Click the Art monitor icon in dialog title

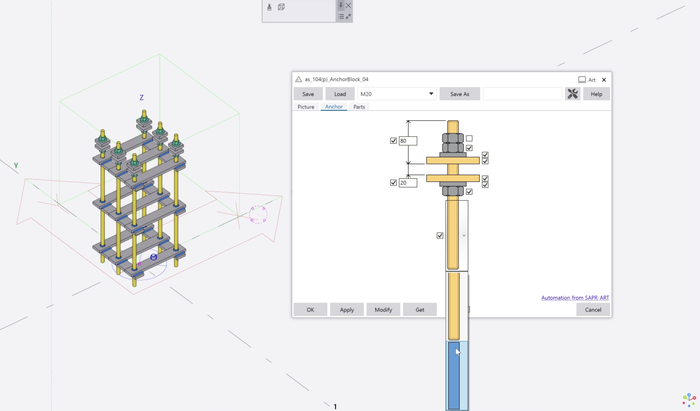pyautogui.click(x=582, y=80)
